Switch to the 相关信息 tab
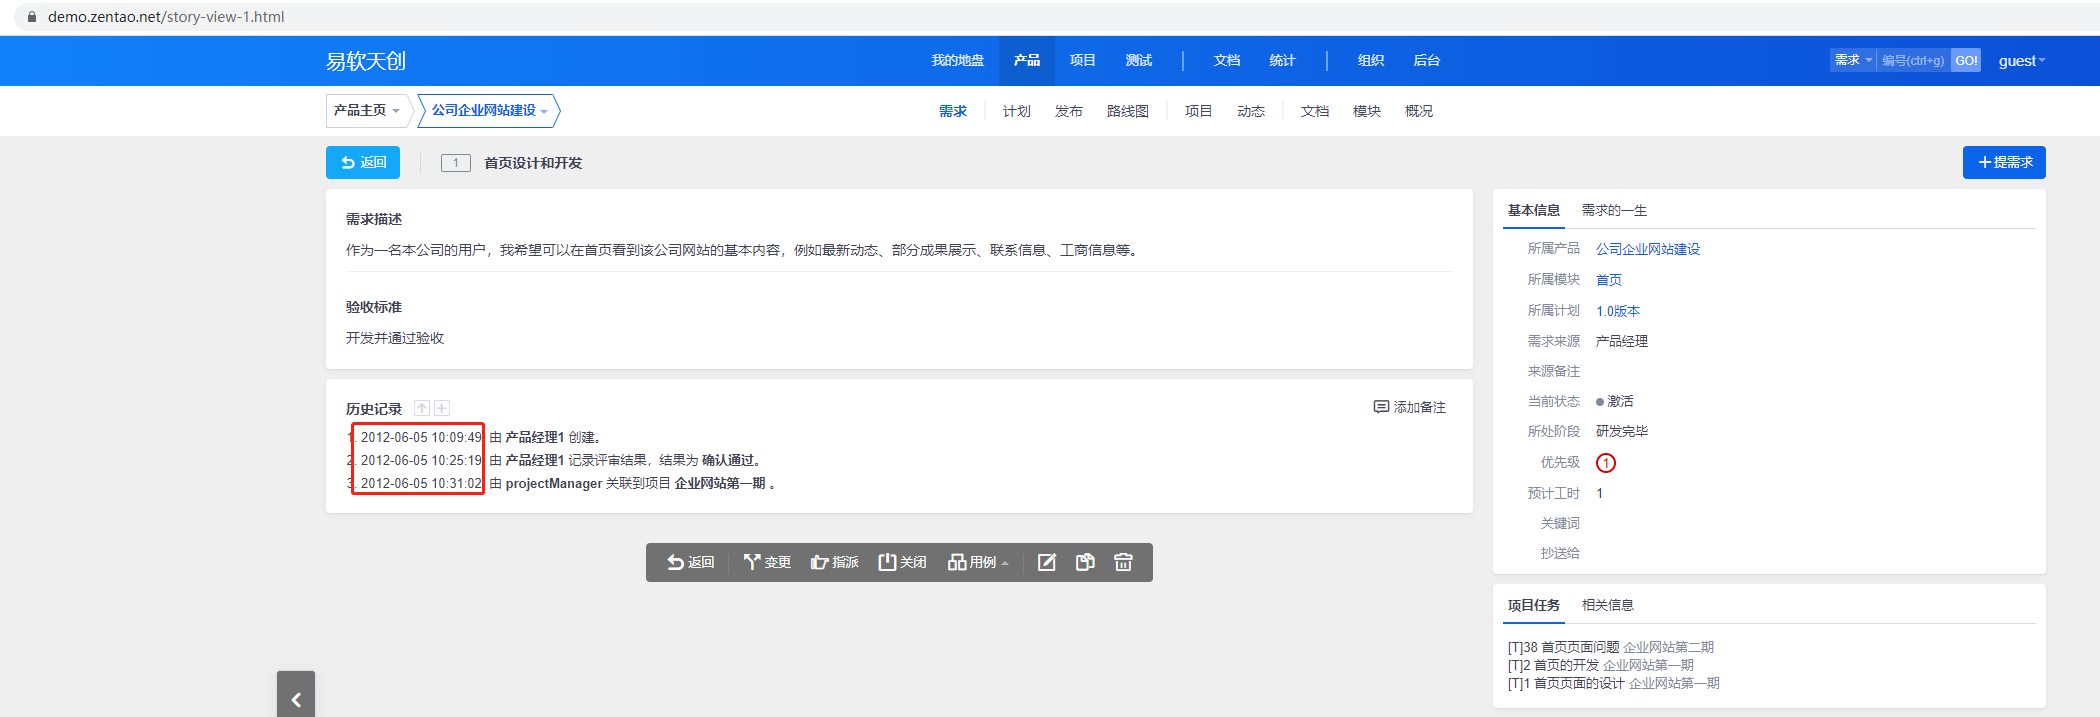 1607,605
